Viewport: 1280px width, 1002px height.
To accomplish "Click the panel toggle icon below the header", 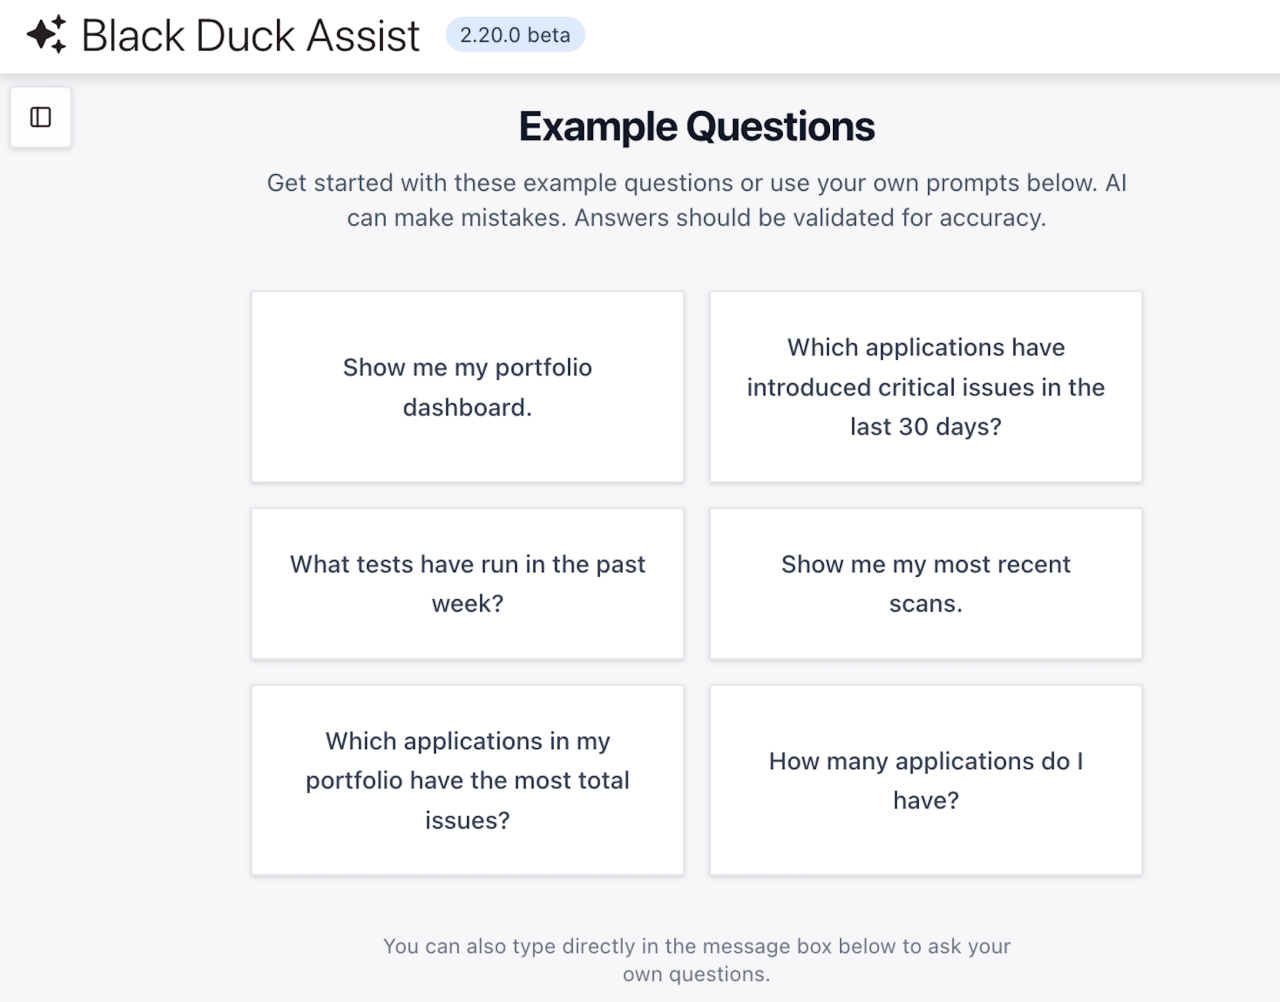I will pyautogui.click(x=40, y=117).
